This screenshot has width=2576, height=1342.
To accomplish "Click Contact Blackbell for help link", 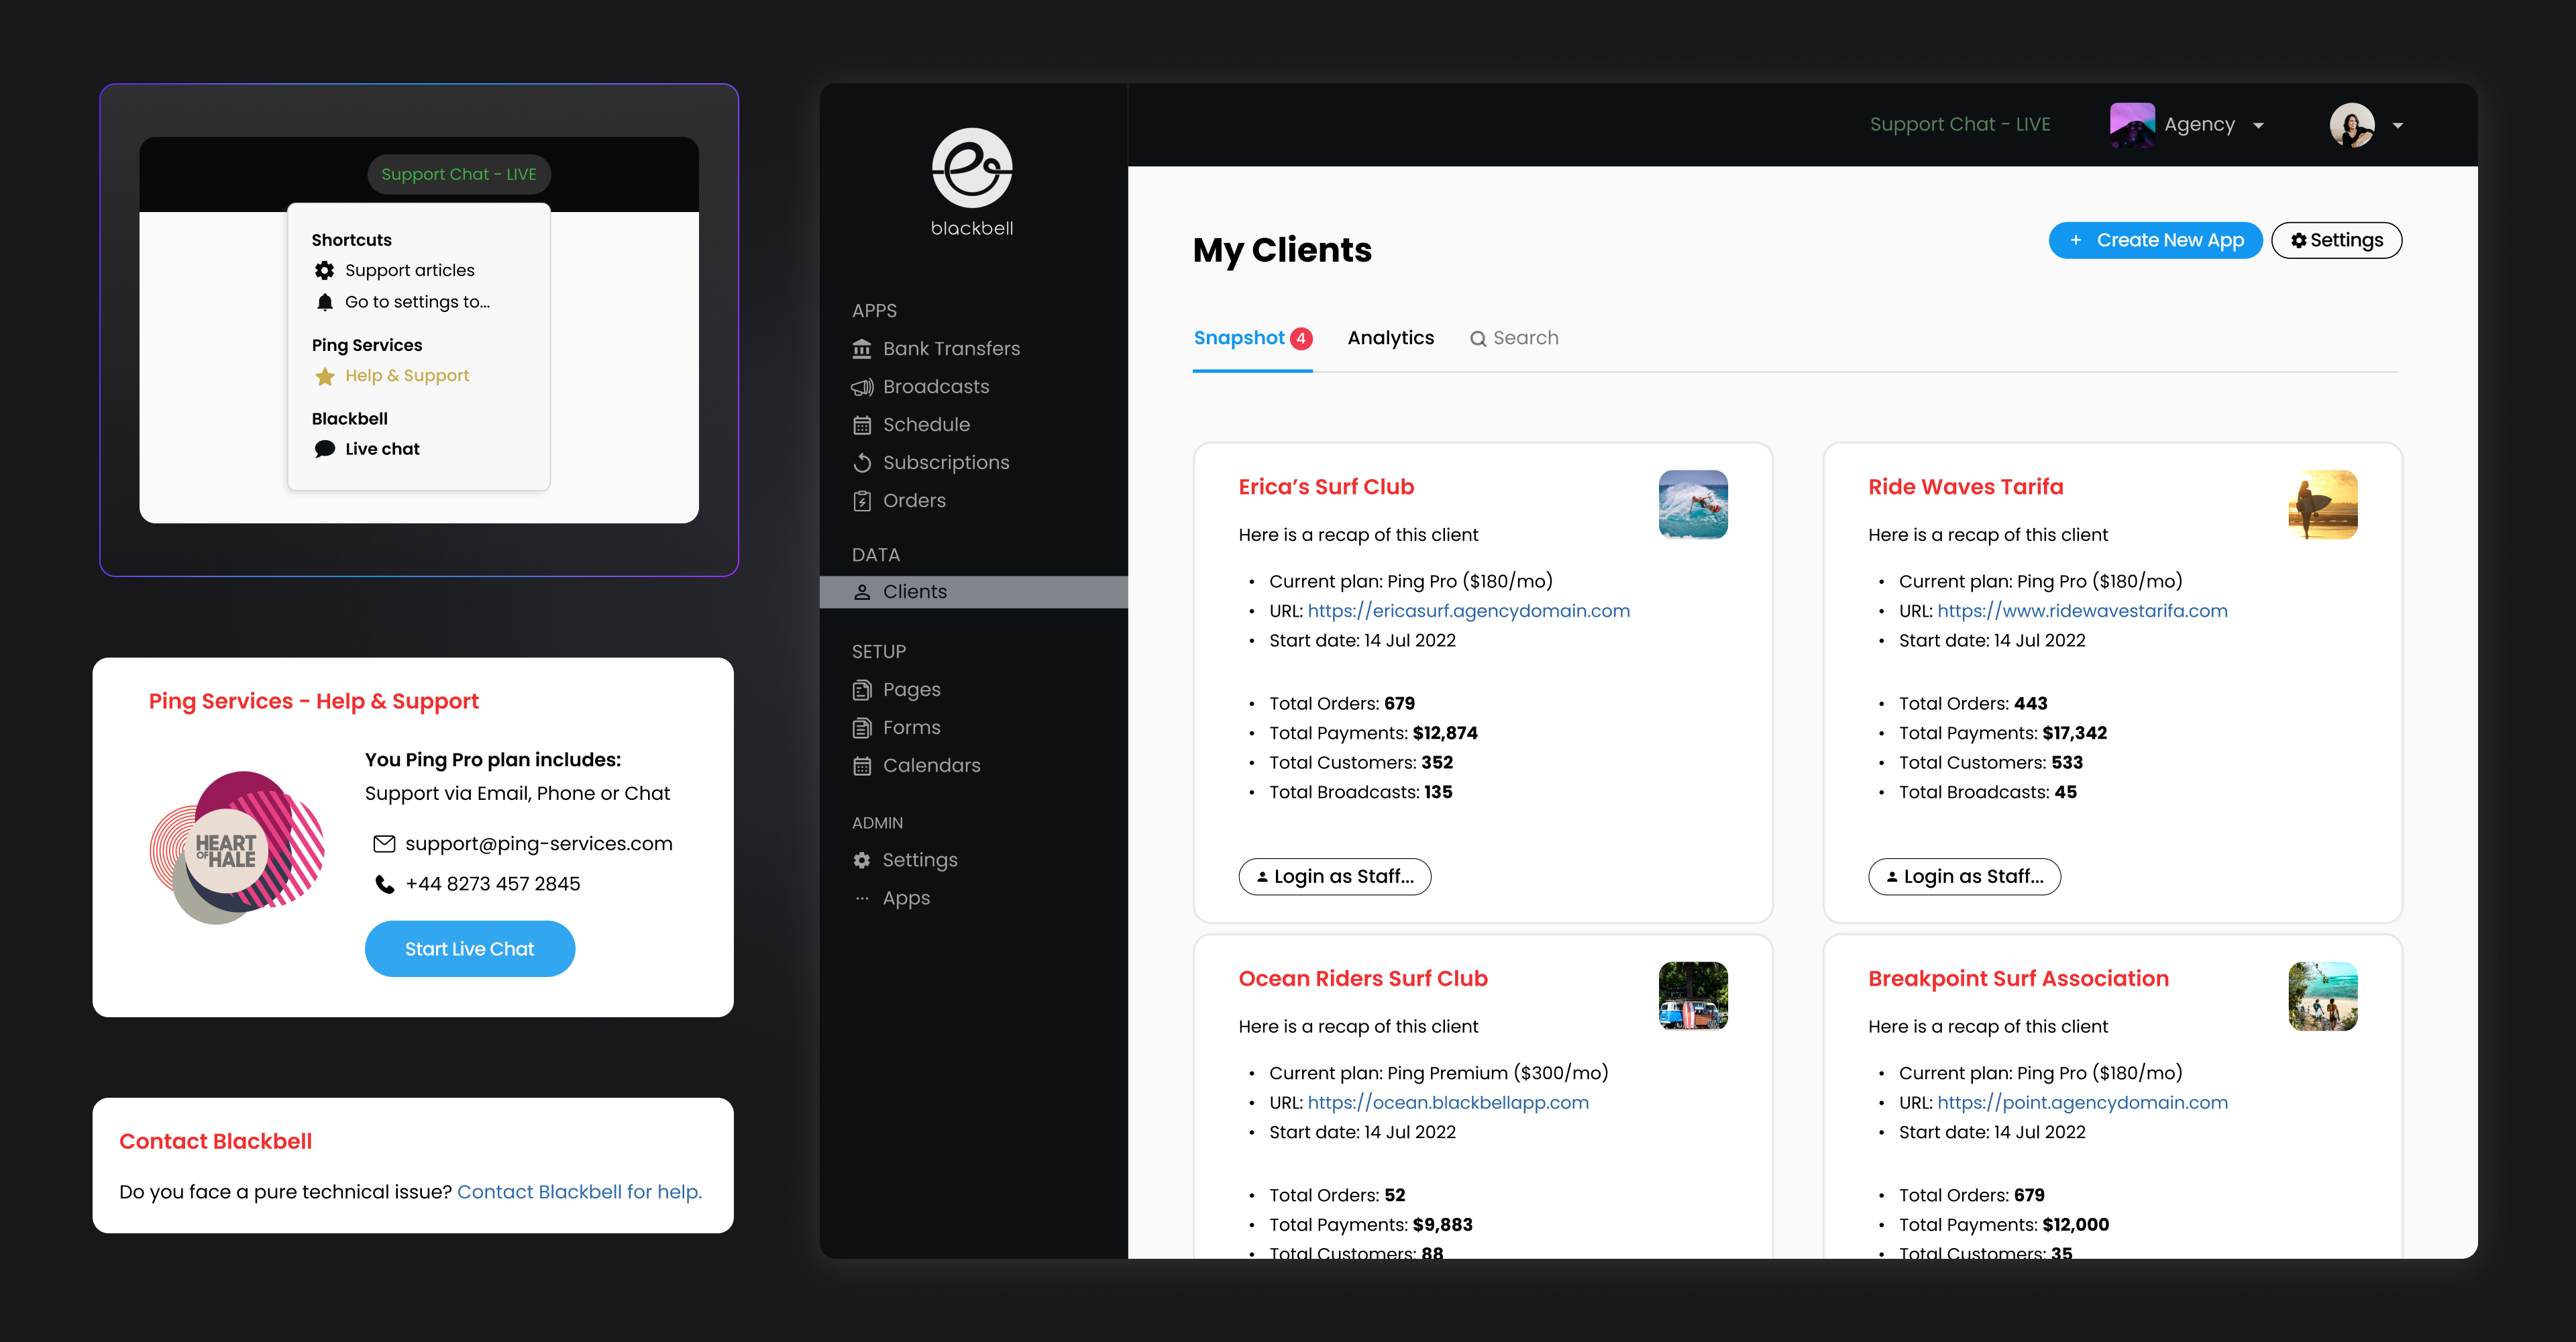I will (580, 1192).
